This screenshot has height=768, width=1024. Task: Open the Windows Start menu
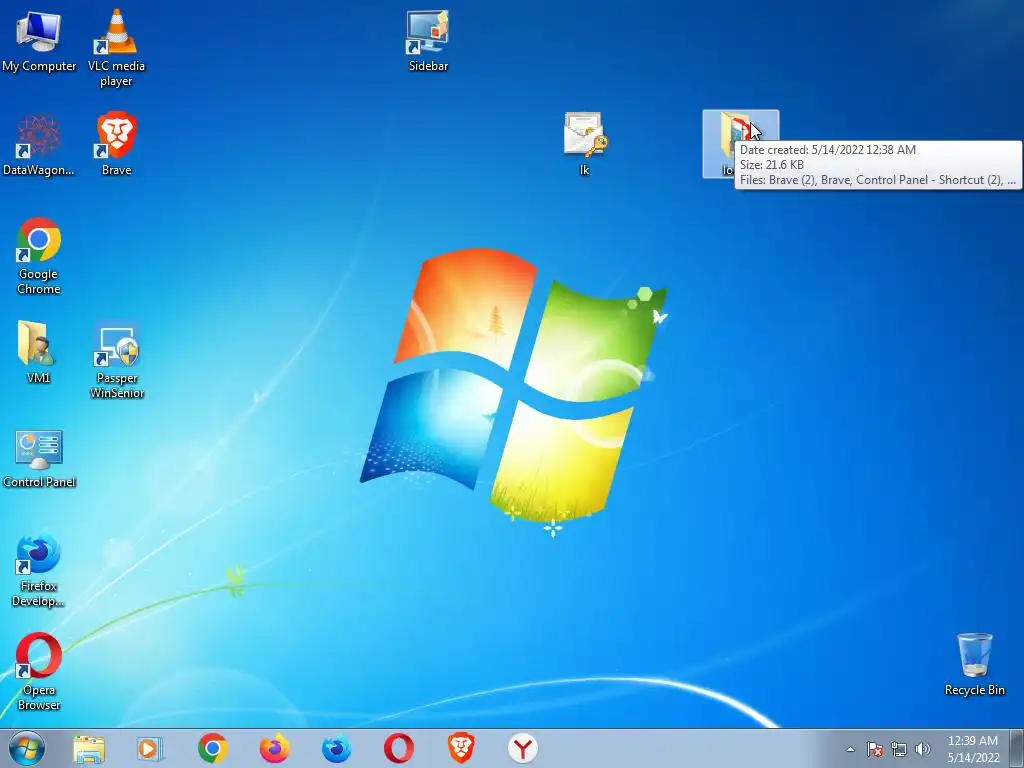click(26, 748)
